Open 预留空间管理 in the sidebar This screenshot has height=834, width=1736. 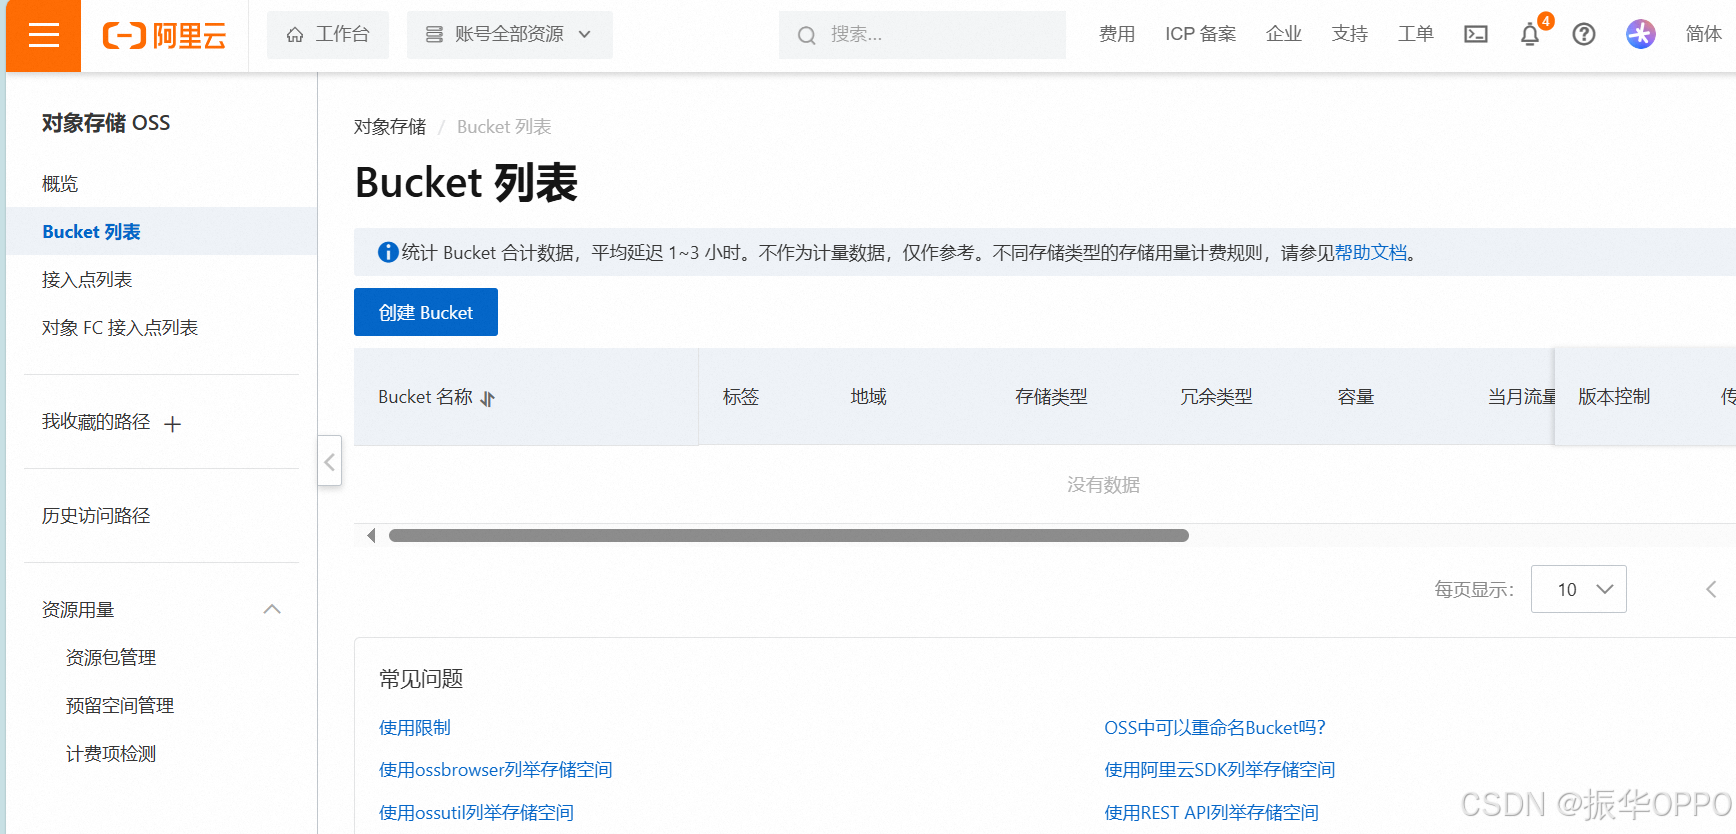pyautogui.click(x=120, y=706)
